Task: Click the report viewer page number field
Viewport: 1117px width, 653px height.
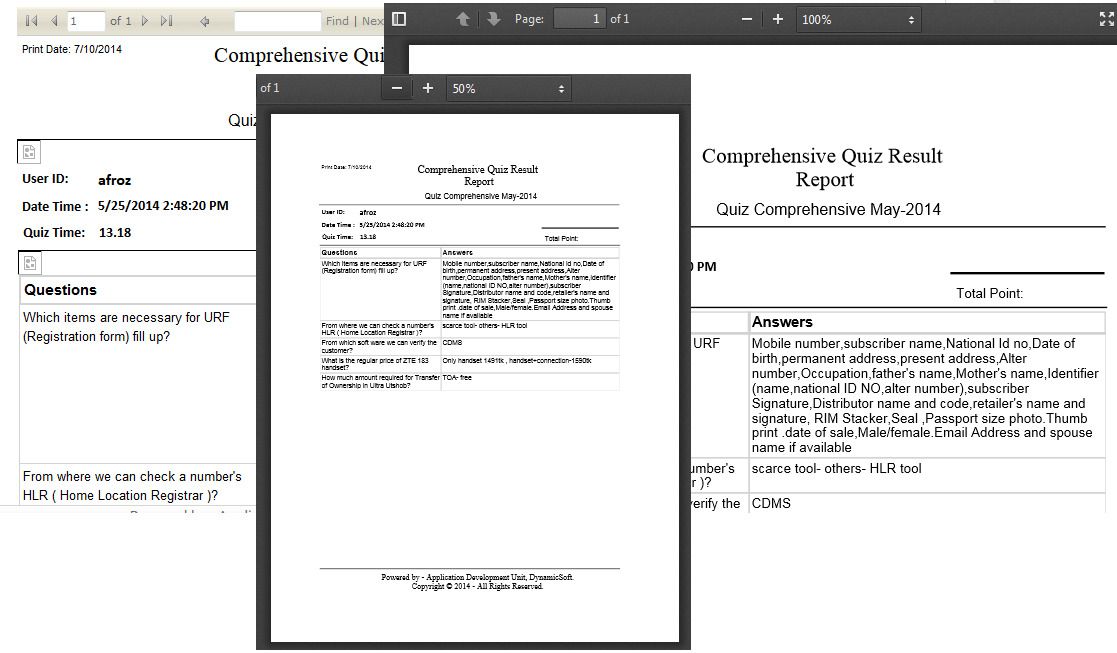Action: 85,21
